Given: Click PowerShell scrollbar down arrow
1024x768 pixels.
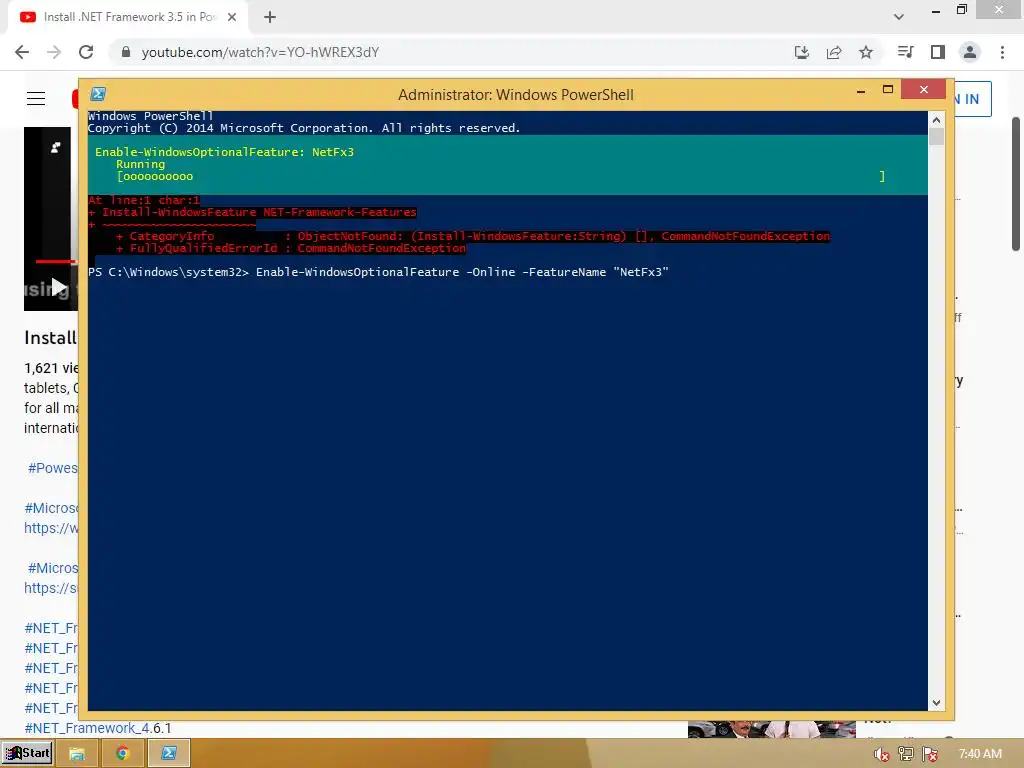Looking at the screenshot, I should click(x=936, y=703).
